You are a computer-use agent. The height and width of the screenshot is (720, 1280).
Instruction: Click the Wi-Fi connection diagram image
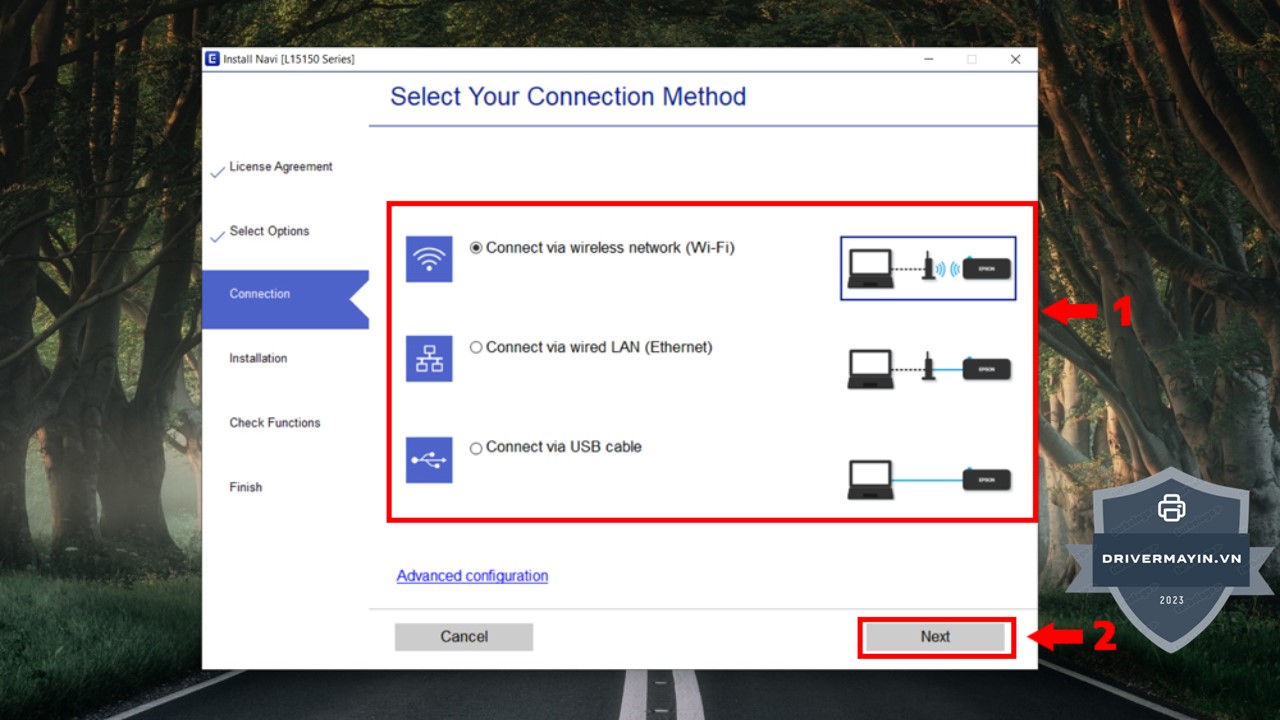[x=928, y=268]
